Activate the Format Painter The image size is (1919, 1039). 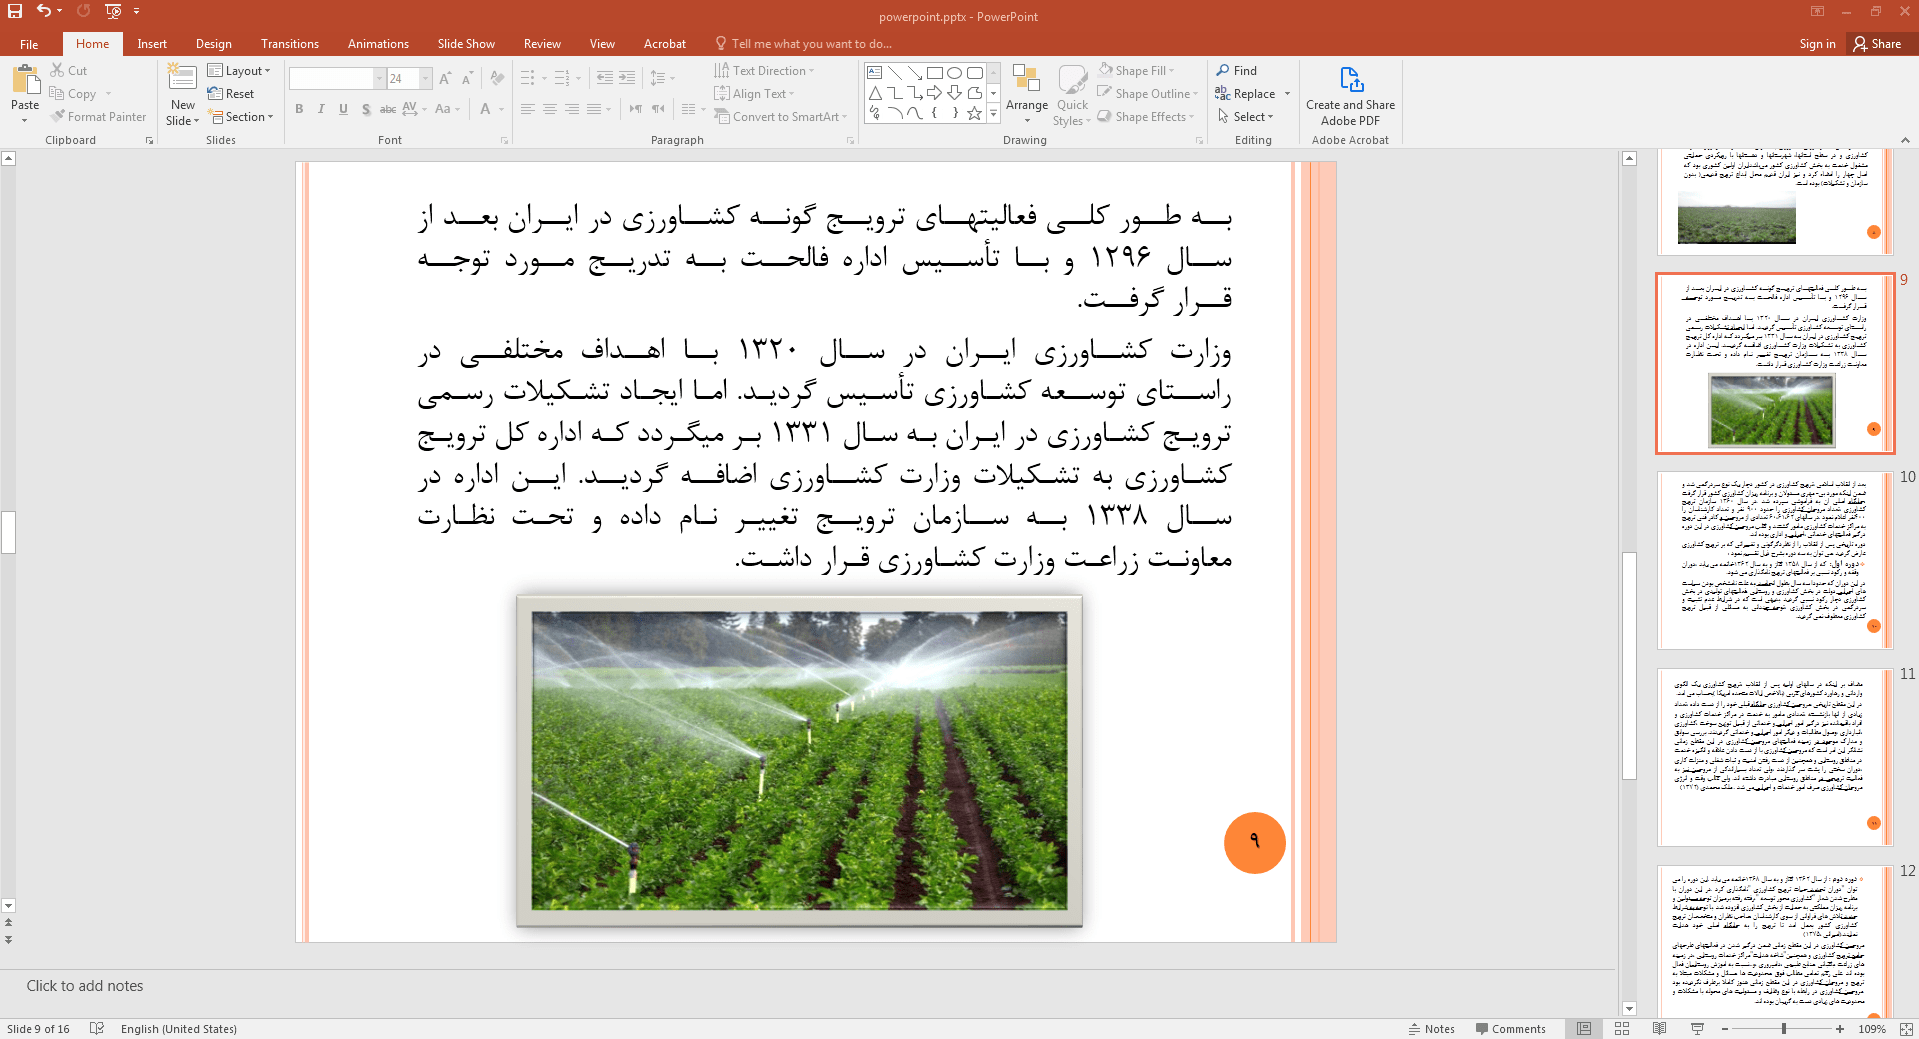coord(99,117)
